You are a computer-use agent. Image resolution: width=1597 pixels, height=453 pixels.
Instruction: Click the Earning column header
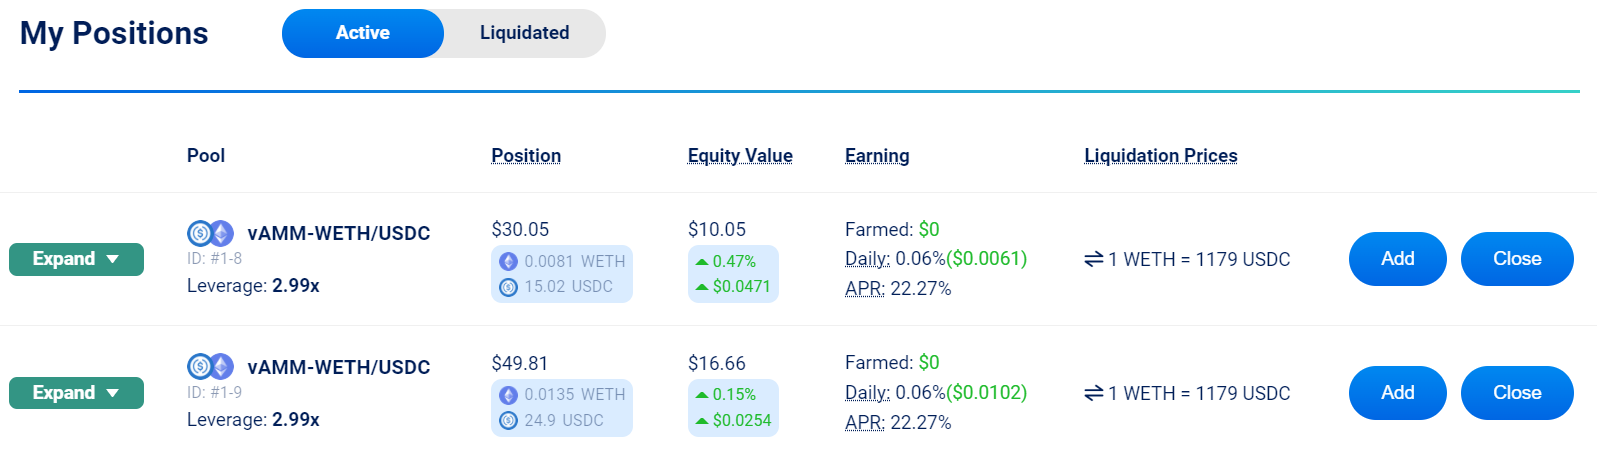(877, 156)
